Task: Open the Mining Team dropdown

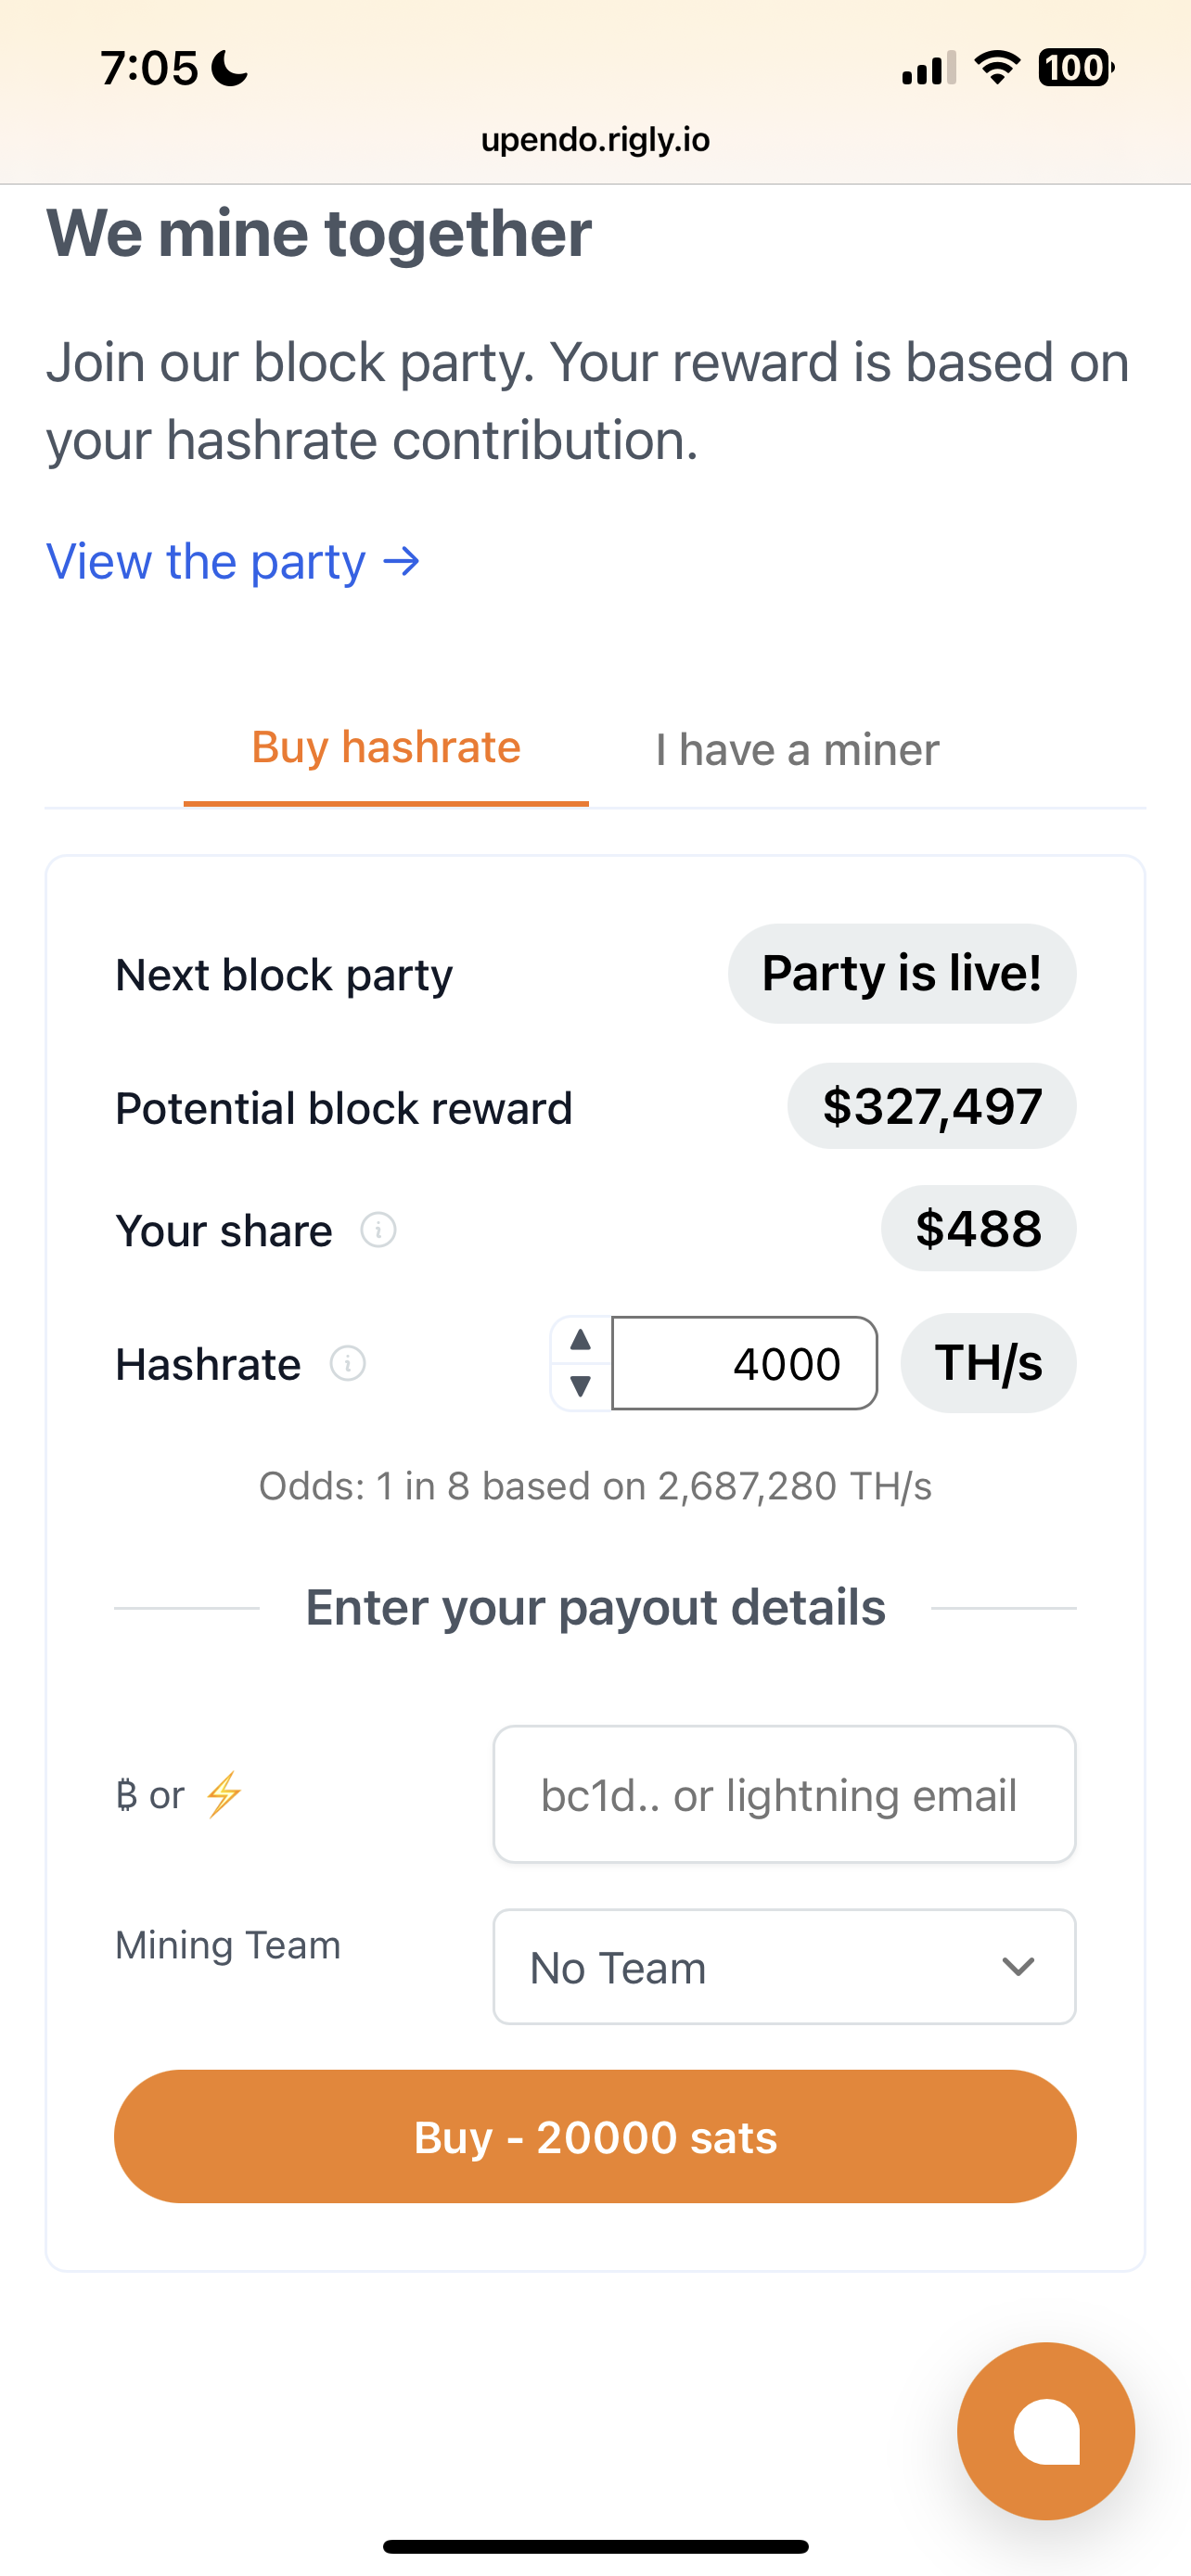Action: coord(784,1967)
